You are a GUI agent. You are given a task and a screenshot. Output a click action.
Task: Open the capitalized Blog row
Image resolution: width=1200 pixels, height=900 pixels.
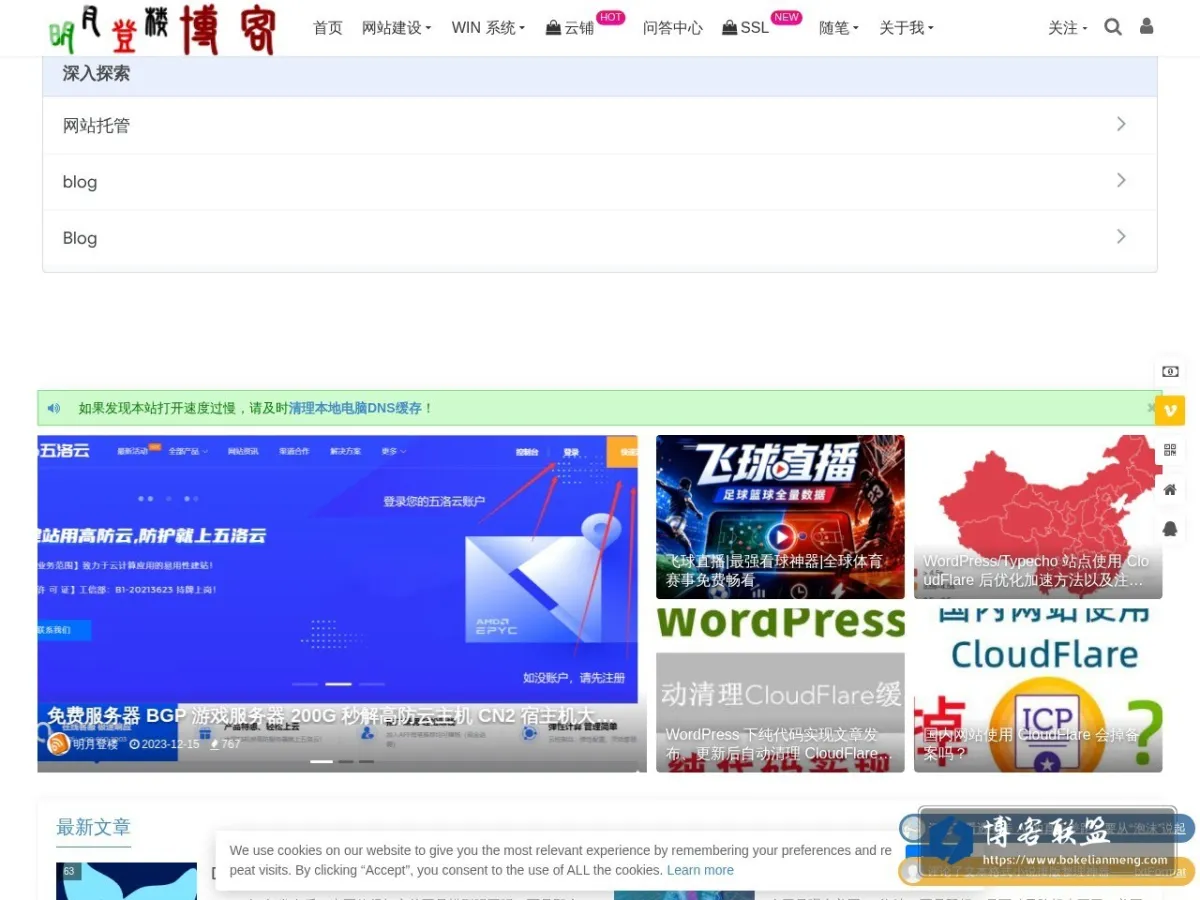[x=600, y=238]
